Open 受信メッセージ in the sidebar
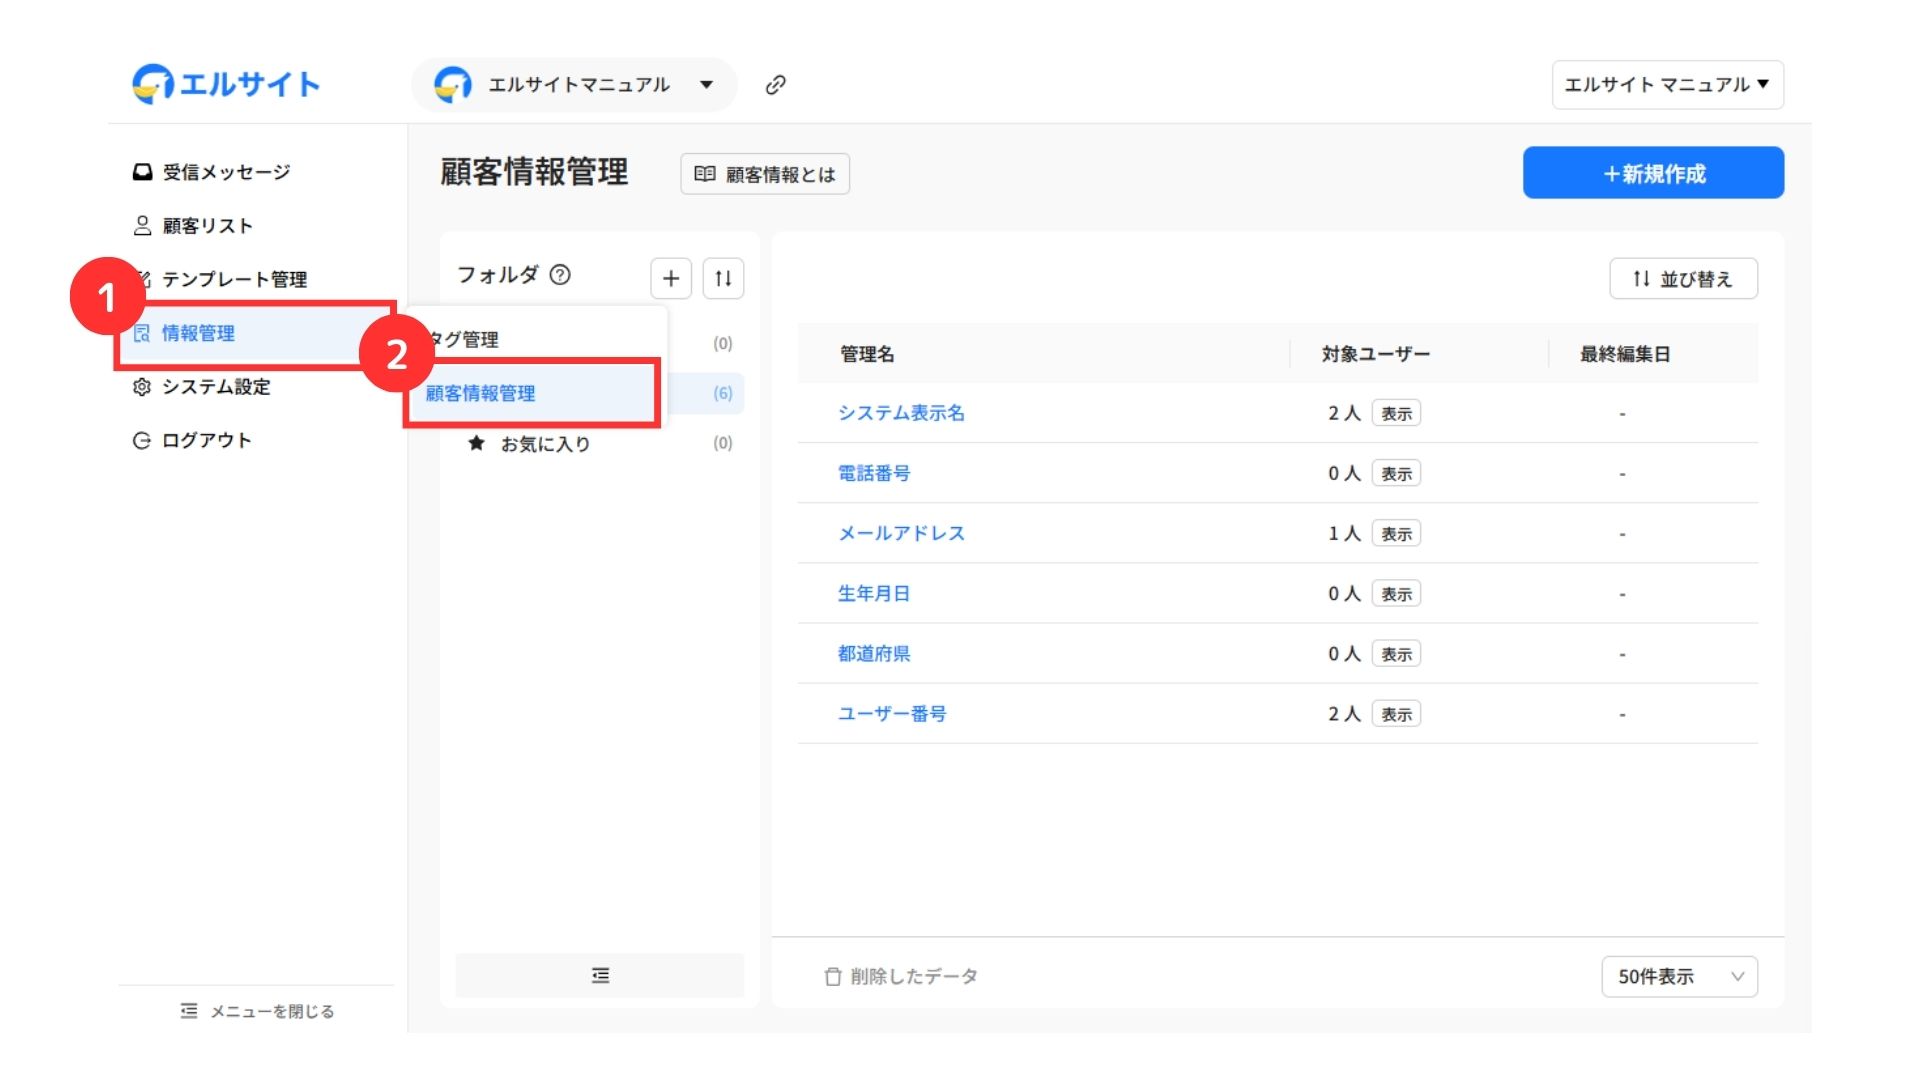Screen dimensions: 1920x1080 (225, 172)
